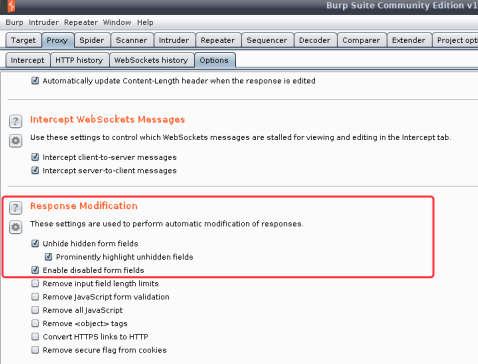The width and height of the screenshot is (478, 364).
Task: Switch to the Spider tab
Action: tap(92, 40)
